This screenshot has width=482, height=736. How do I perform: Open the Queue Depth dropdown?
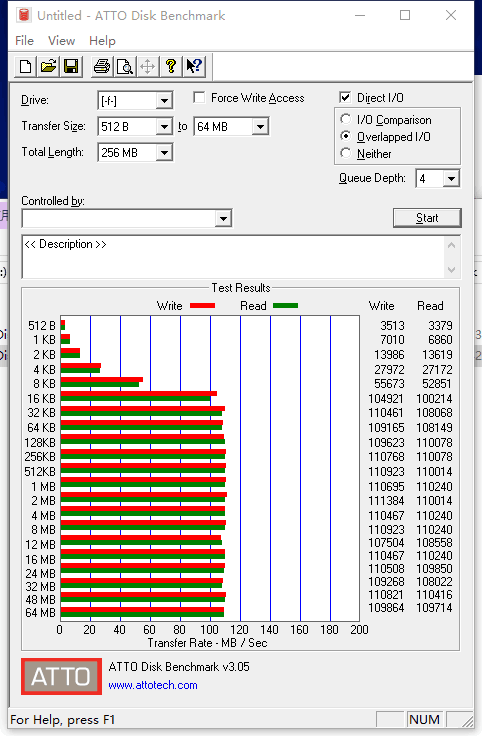[451, 178]
